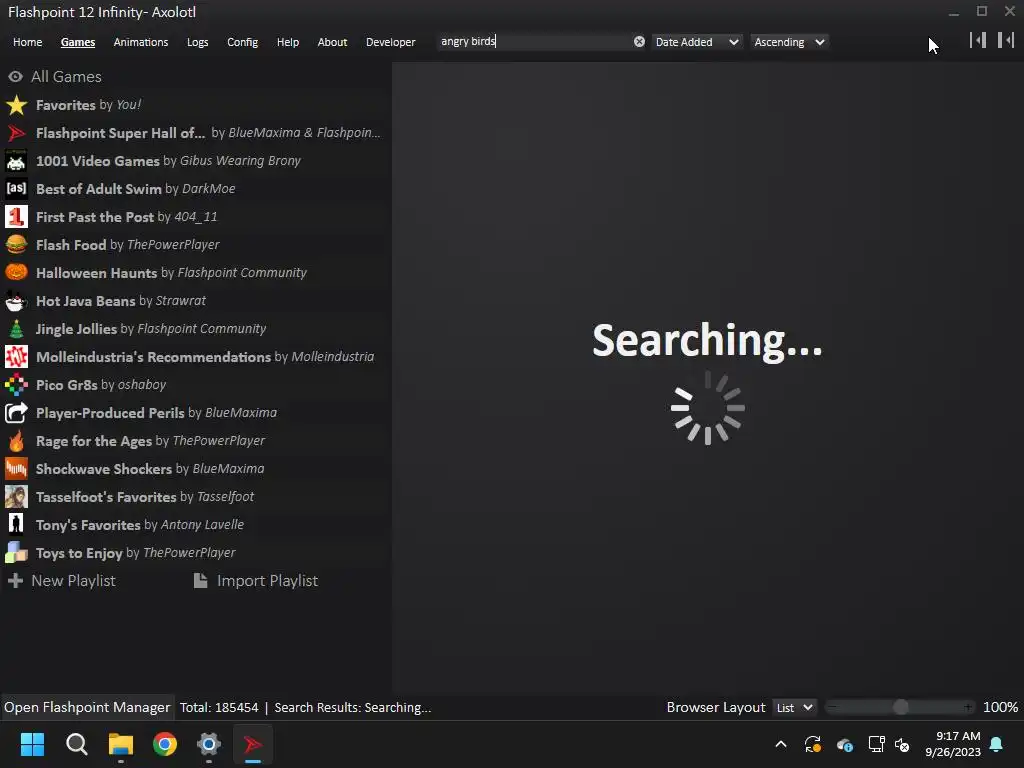This screenshot has width=1024, height=768.
Task: Open the Developer tab
Action: click(391, 42)
